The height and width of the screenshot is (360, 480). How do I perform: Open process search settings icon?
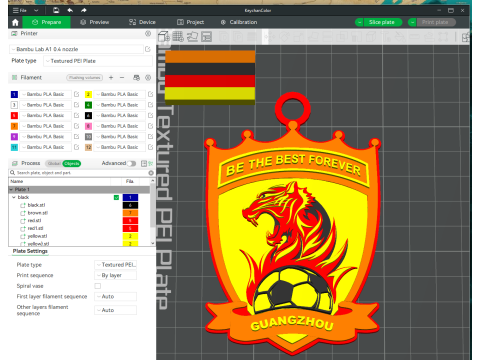[151, 163]
